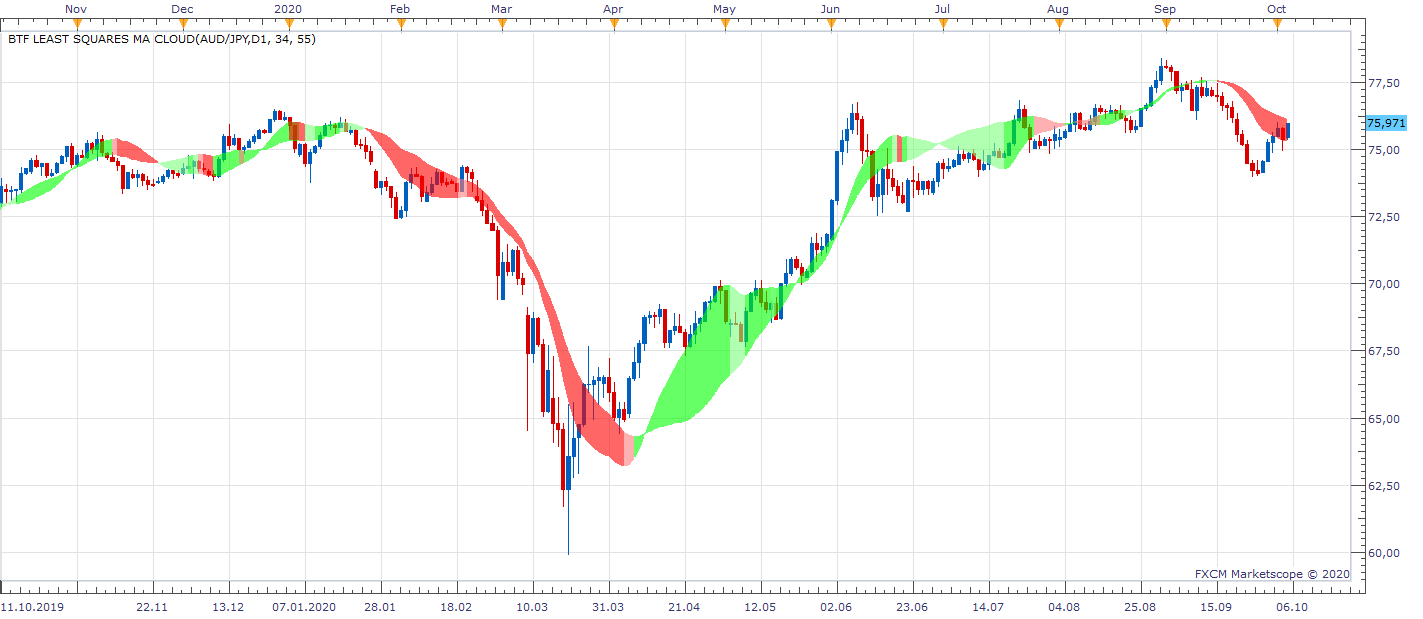Screen dimensions: 1423x619
Task: Click the orange marker below Oct
Action: pyautogui.click(x=1276, y=24)
